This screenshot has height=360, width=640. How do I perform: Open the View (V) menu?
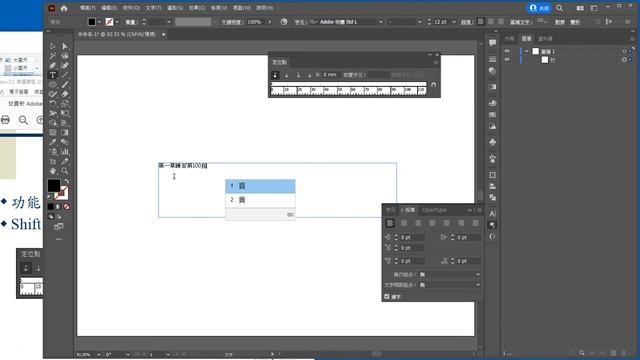(x=219, y=8)
